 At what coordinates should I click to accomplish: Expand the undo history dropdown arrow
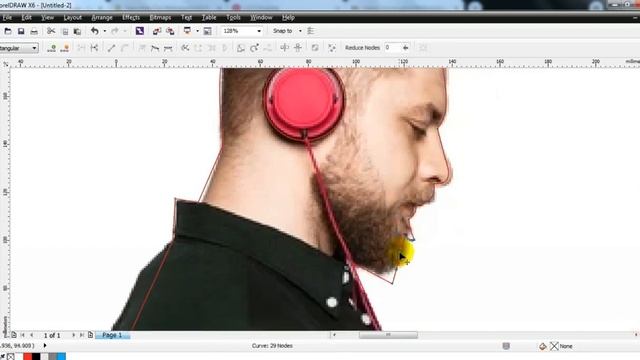[104, 31]
